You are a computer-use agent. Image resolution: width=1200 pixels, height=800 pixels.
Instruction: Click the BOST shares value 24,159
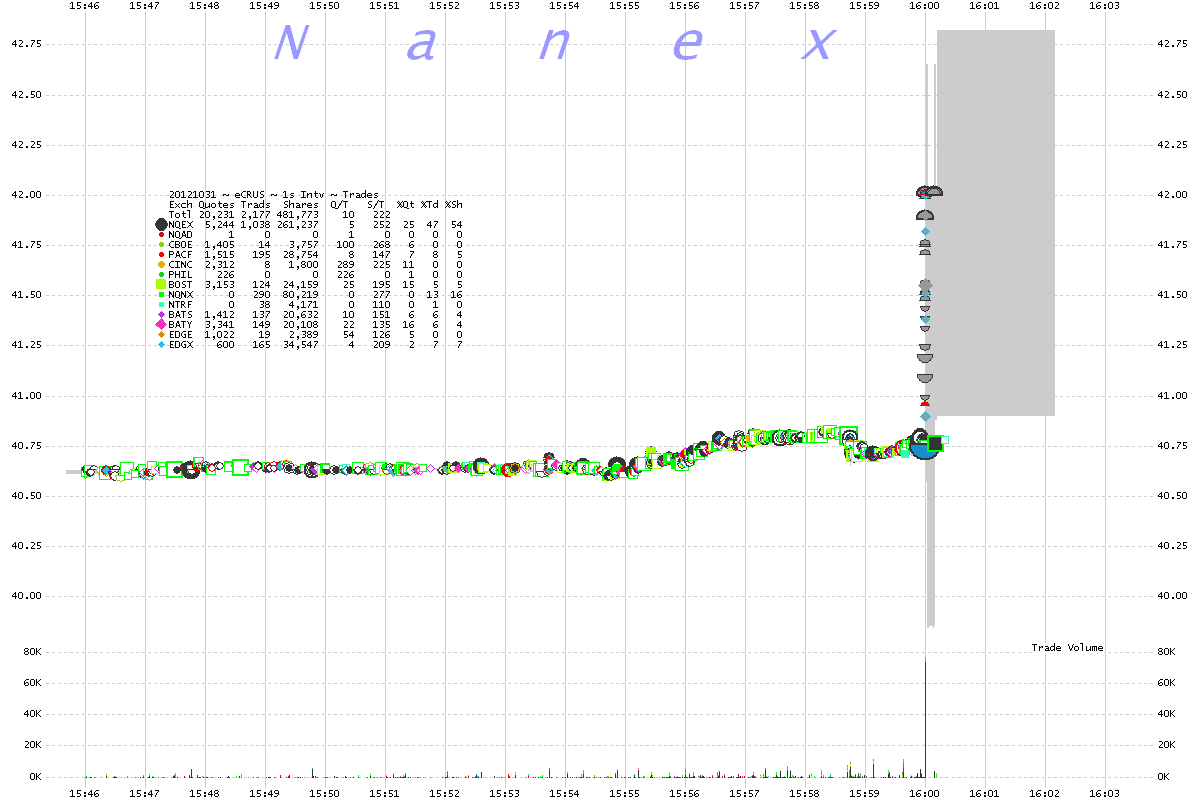[x=301, y=284]
